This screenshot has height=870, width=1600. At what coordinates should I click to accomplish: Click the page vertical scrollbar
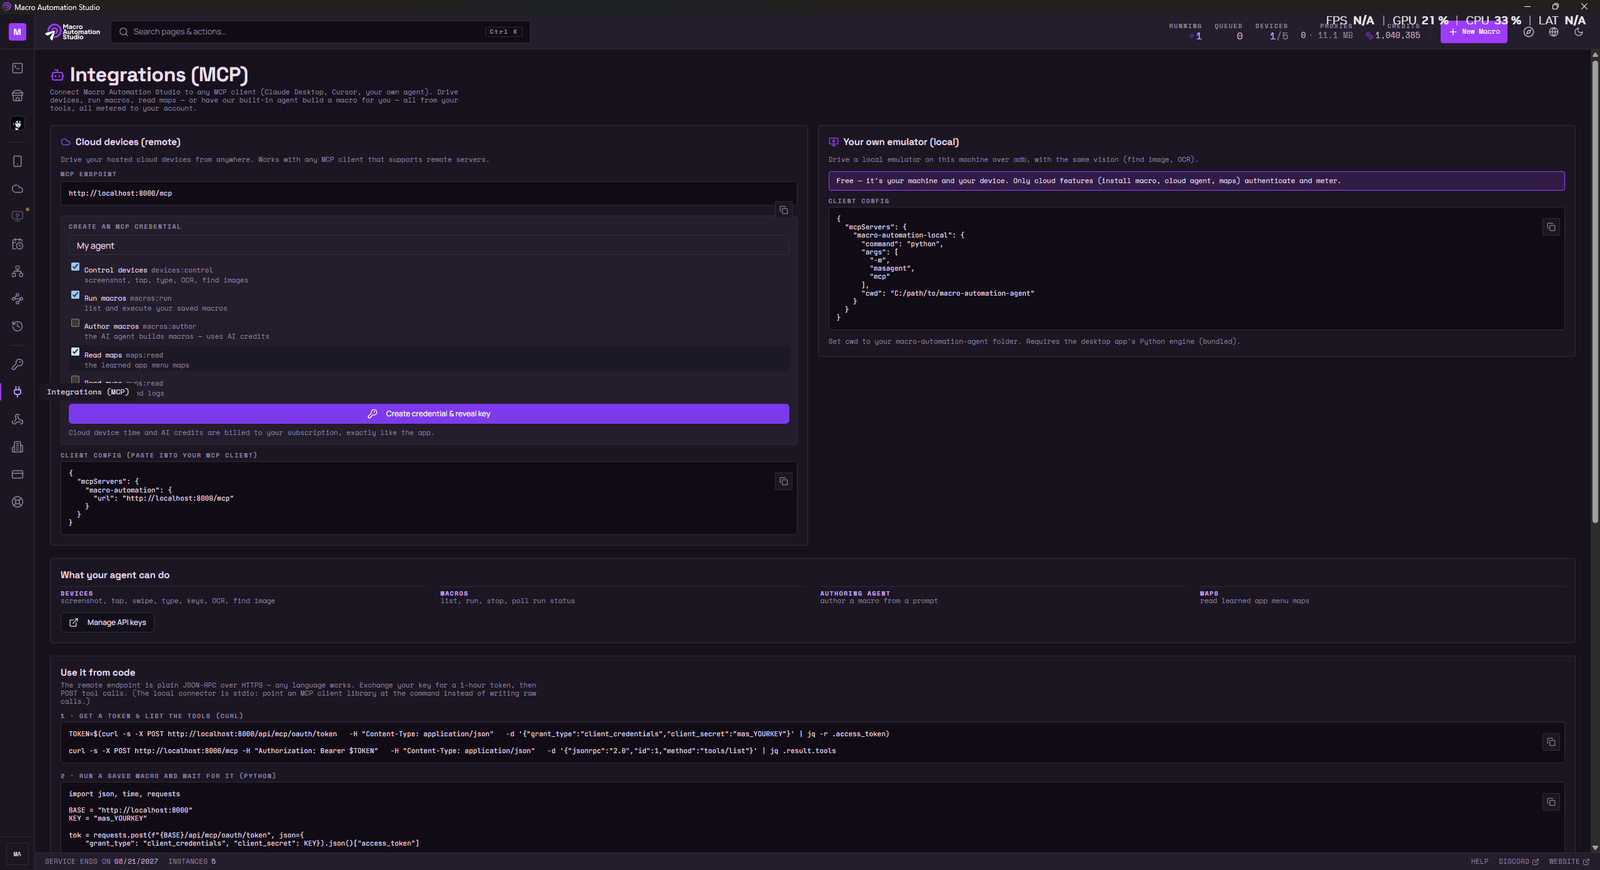pos(1595,290)
